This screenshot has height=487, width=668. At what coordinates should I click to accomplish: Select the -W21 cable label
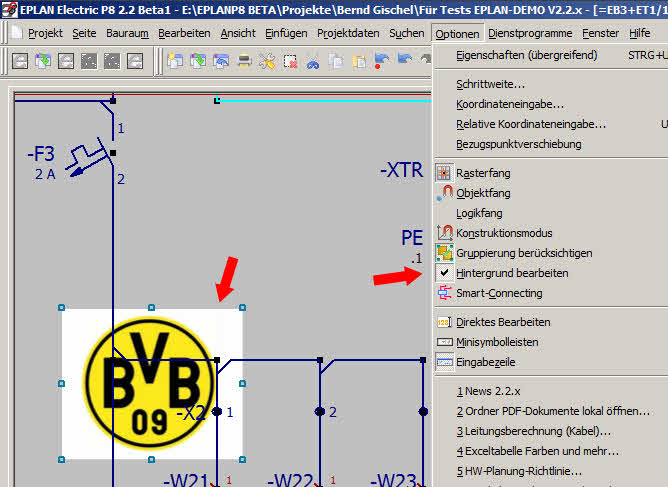point(185,479)
